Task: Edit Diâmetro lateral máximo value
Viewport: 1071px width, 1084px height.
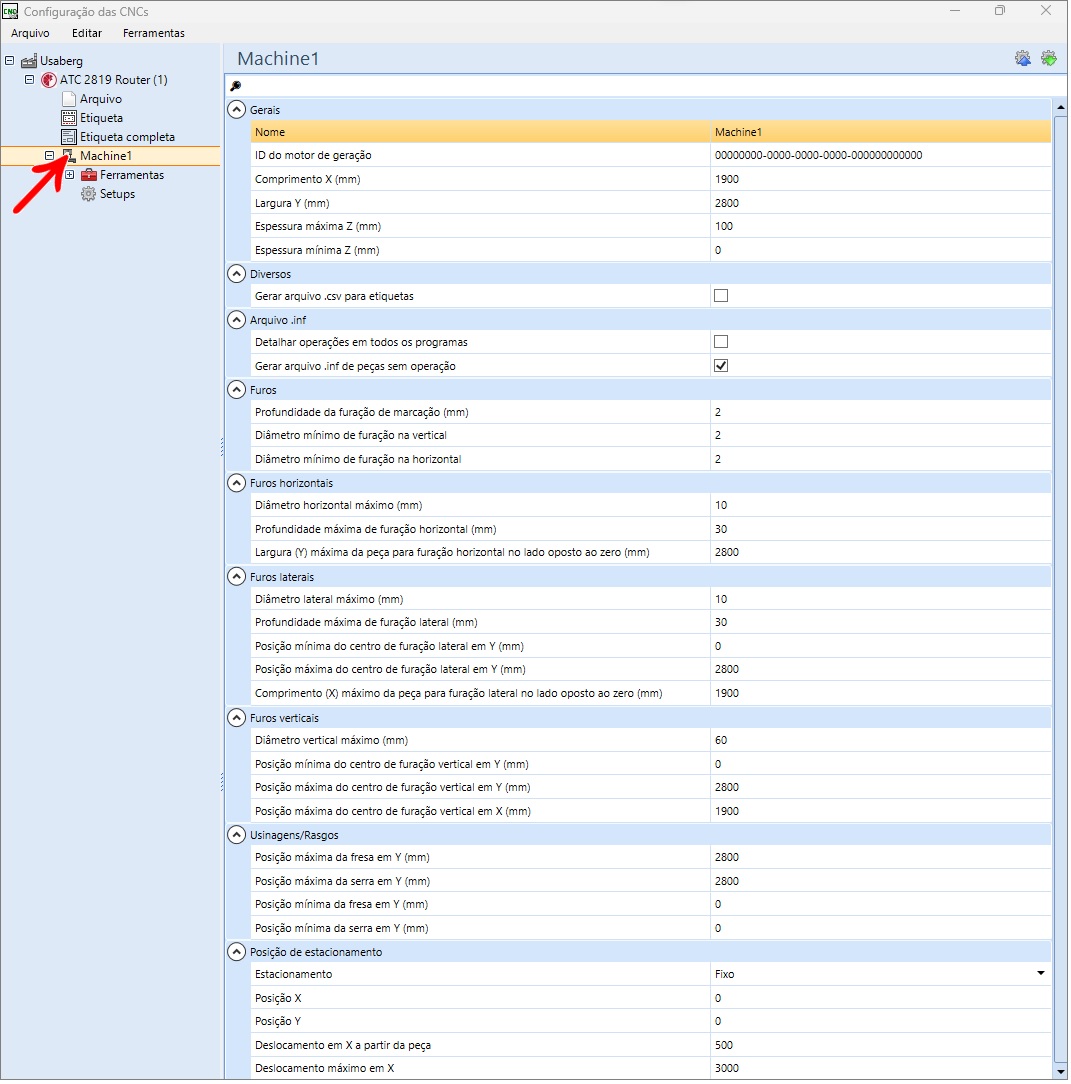Action: point(883,601)
